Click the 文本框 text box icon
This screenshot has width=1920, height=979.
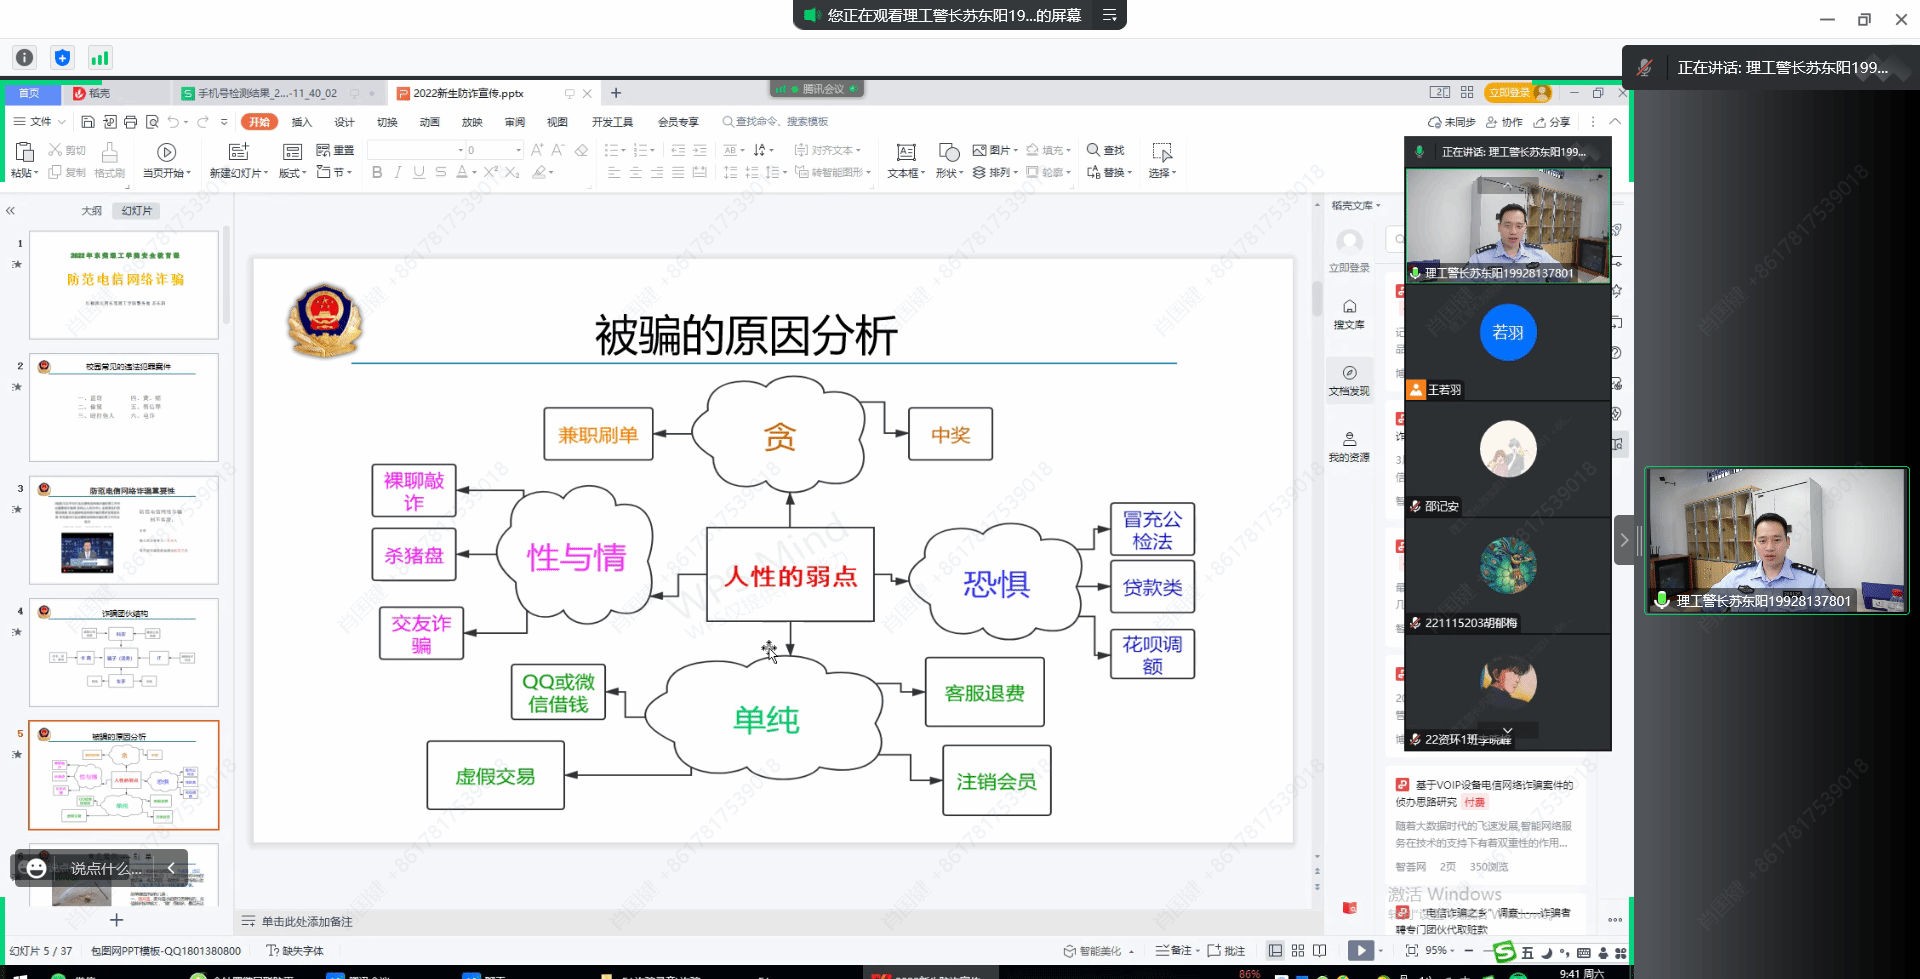click(x=906, y=152)
